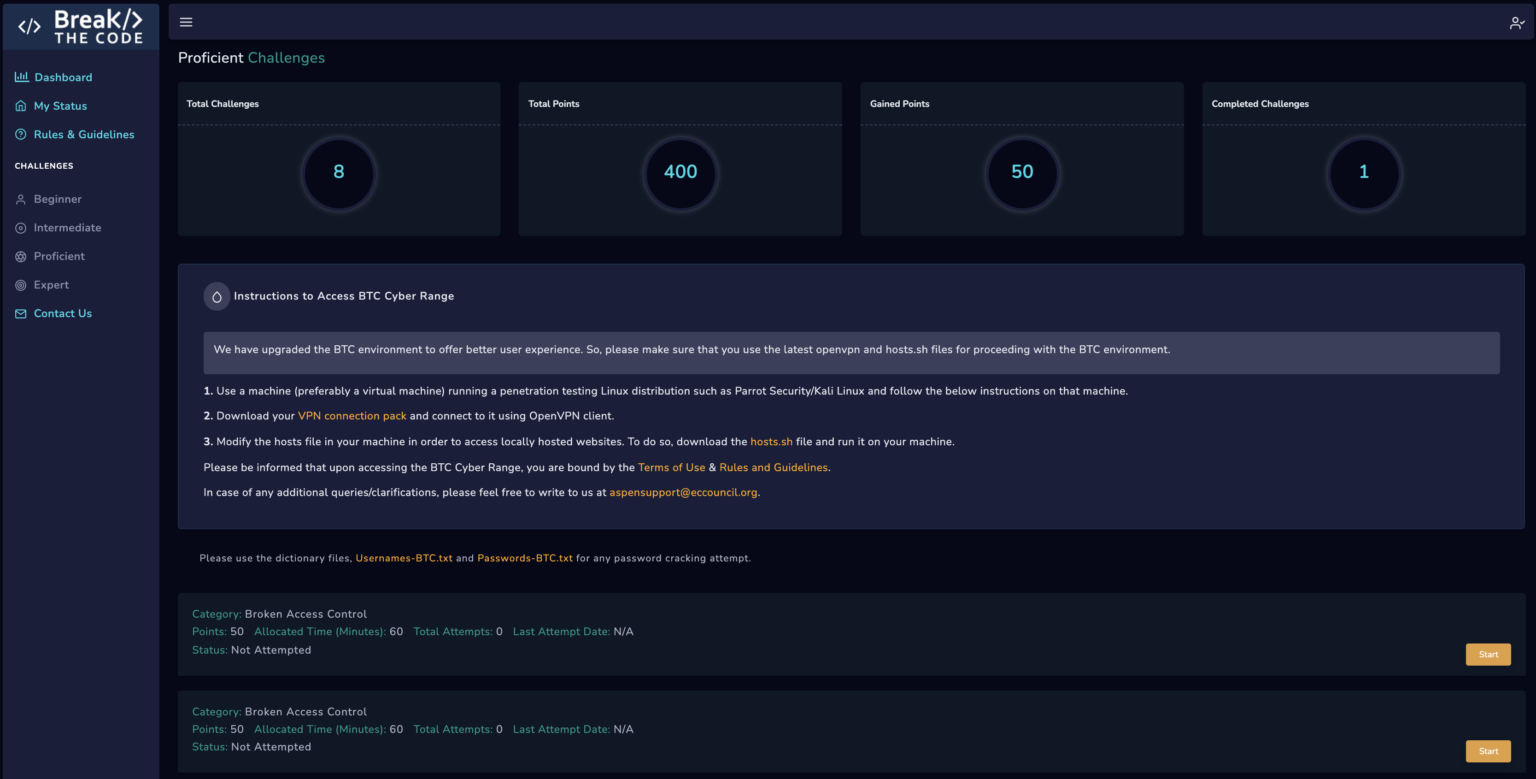Open the Terms of Use
Image resolution: width=1536 pixels, height=779 pixels.
tap(671, 466)
